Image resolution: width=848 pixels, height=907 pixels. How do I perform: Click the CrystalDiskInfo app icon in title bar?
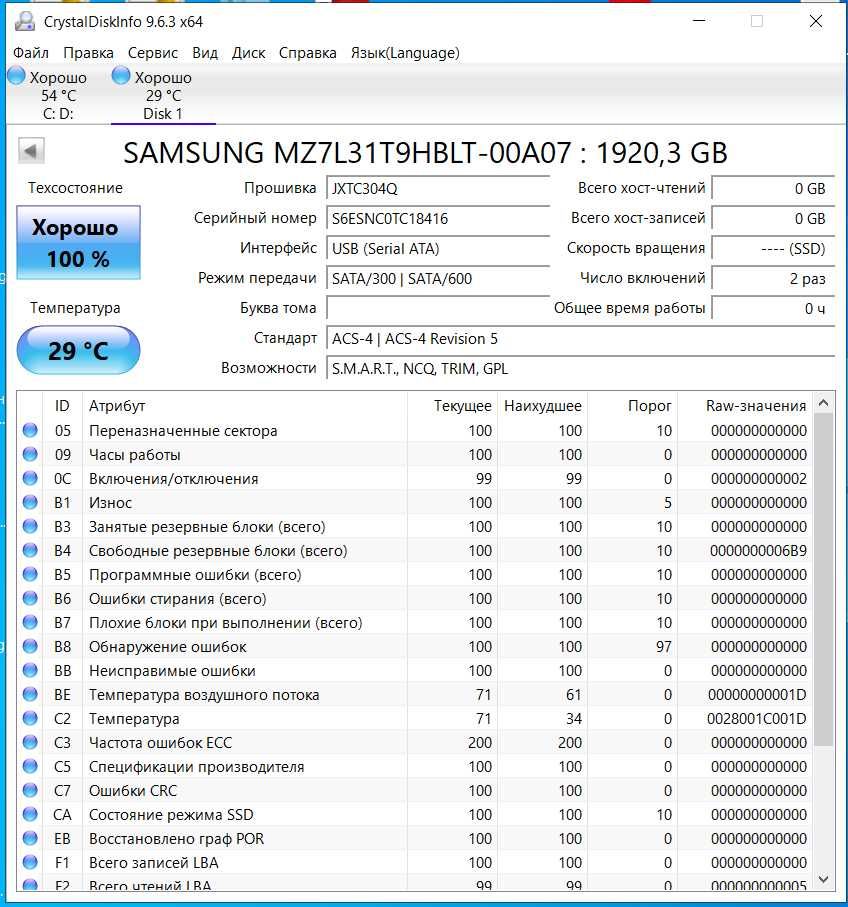[24, 21]
